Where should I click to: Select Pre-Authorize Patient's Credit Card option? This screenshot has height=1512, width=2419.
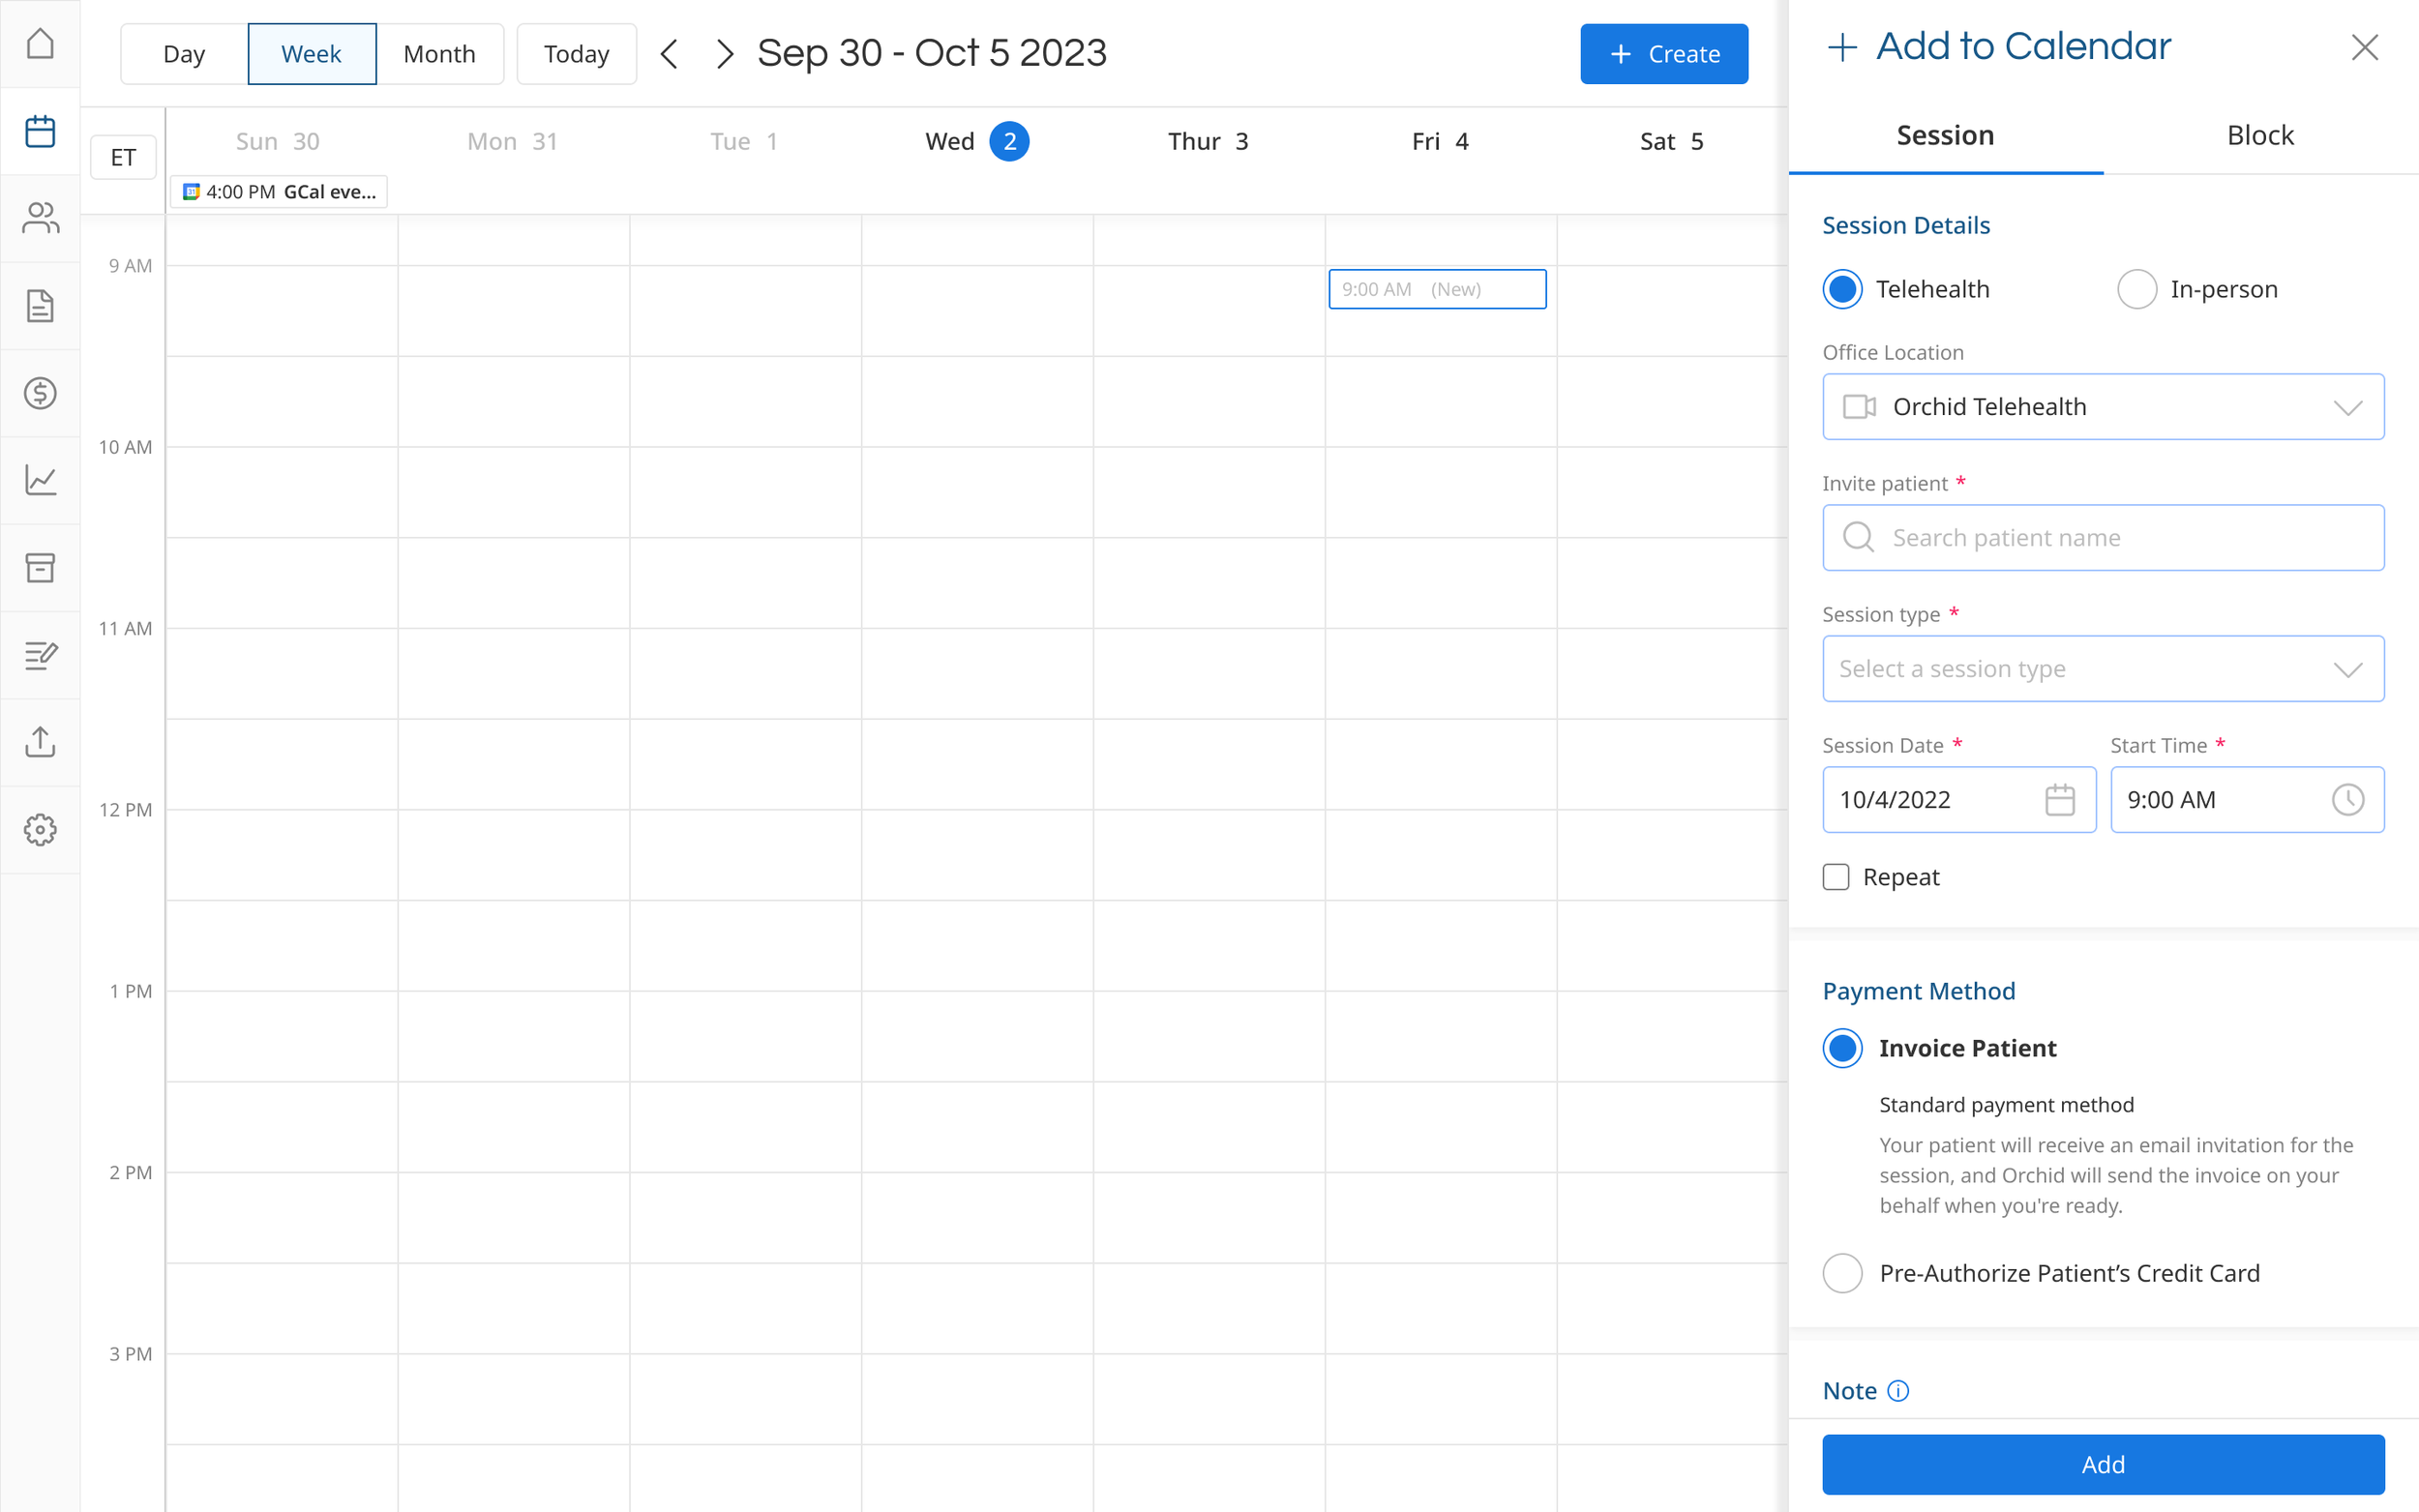(1842, 1273)
